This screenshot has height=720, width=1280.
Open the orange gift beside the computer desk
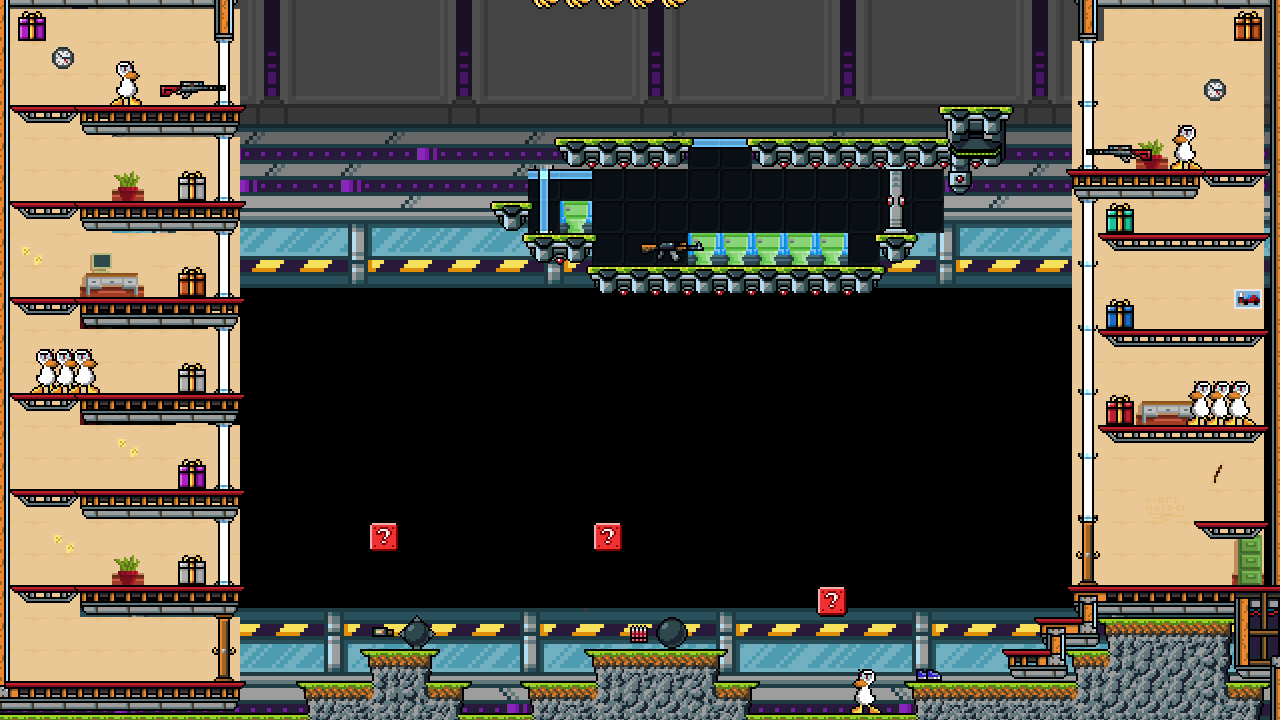(192, 283)
